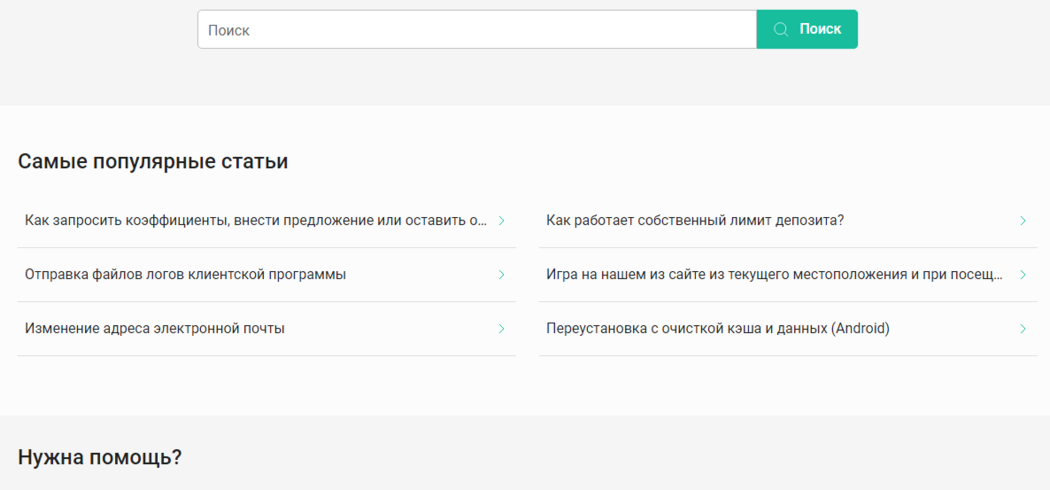Viewport: 1050px width, 490px height.
Task: Click the 'Самые популярные статьи' heading
Action: coord(153,161)
